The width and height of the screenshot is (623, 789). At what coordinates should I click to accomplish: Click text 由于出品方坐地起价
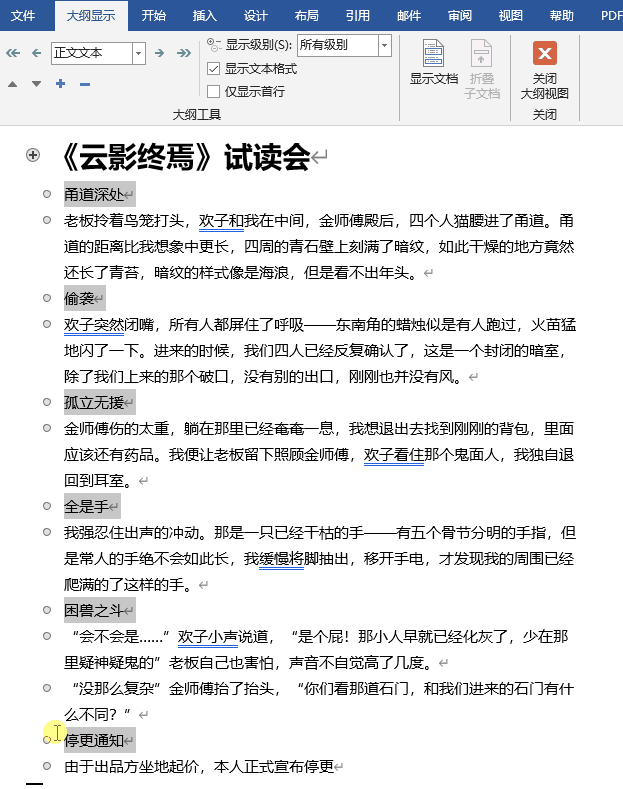tap(131, 766)
